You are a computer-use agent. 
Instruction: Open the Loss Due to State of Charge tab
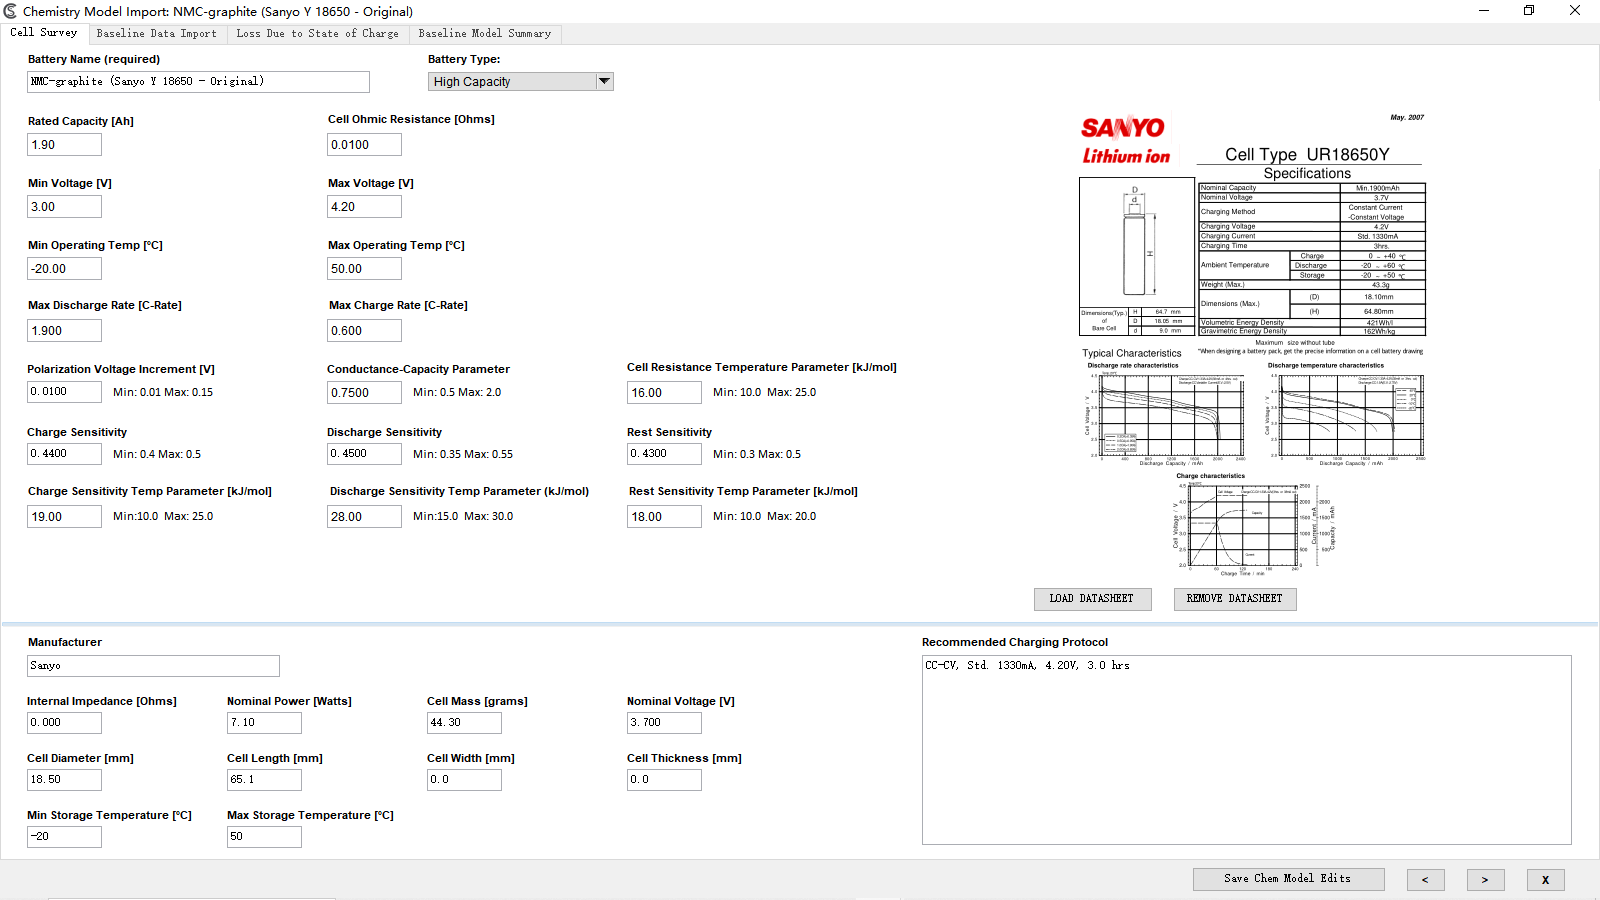pos(317,34)
